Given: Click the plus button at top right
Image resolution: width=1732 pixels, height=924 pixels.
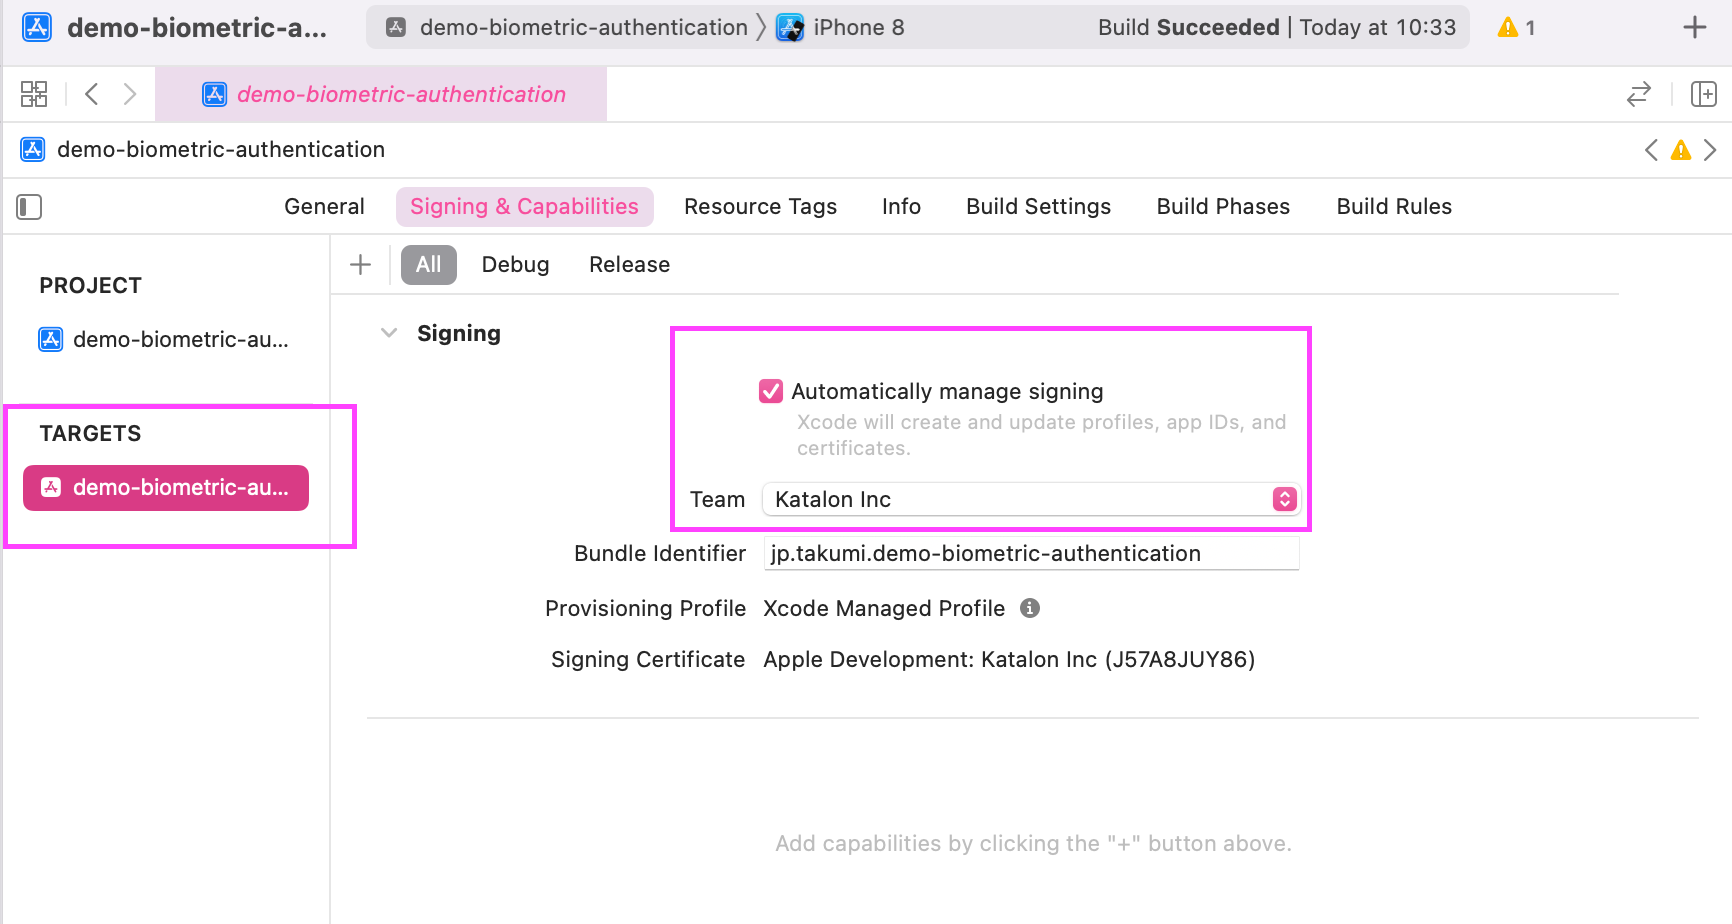Looking at the screenshot, I should [x=1694, y=28].
